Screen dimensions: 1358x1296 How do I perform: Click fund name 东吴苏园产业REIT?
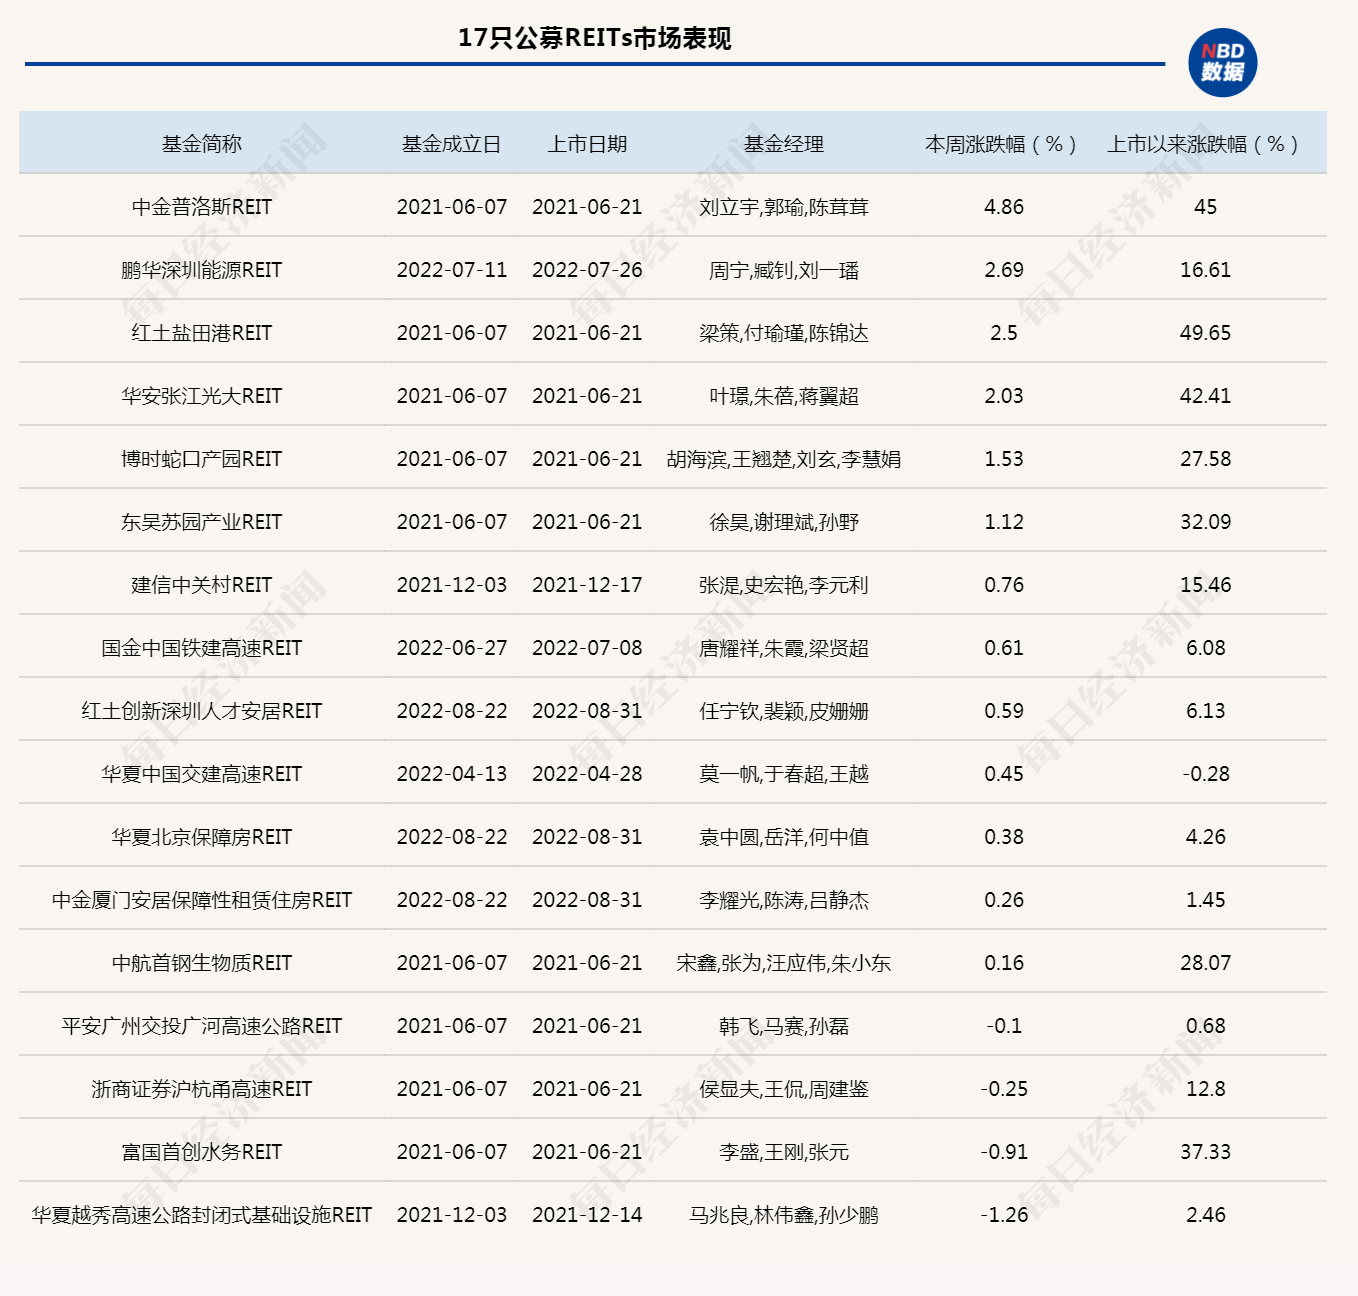(x=202, y=522)
